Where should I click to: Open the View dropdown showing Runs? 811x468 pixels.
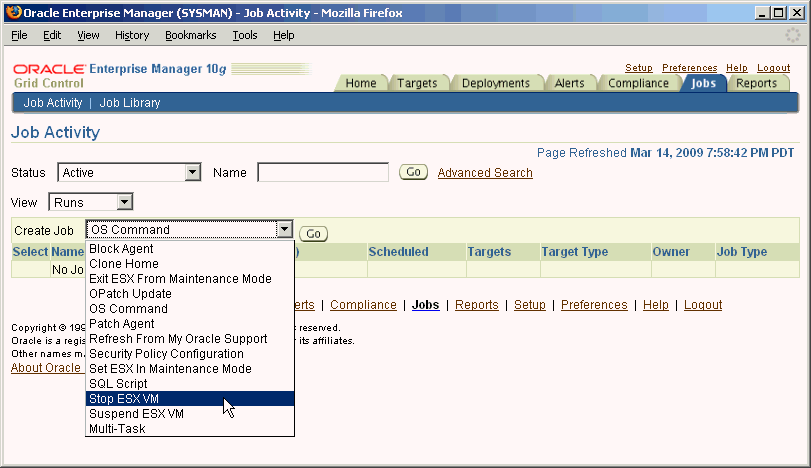click(91, 202)
